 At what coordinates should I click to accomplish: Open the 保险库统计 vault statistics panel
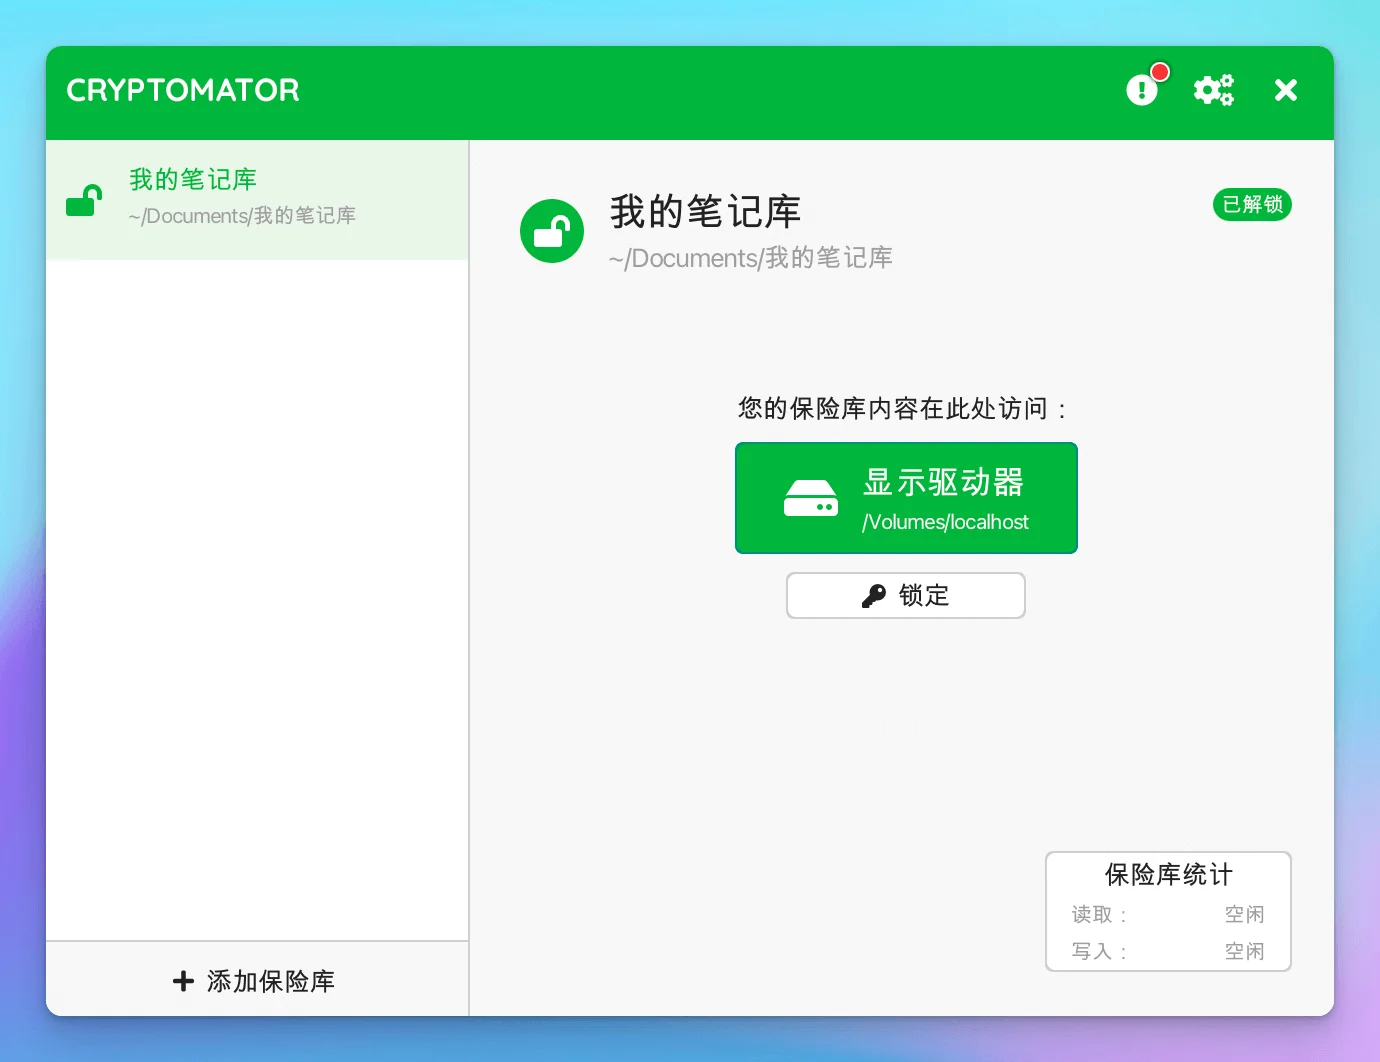point(1168,911)
